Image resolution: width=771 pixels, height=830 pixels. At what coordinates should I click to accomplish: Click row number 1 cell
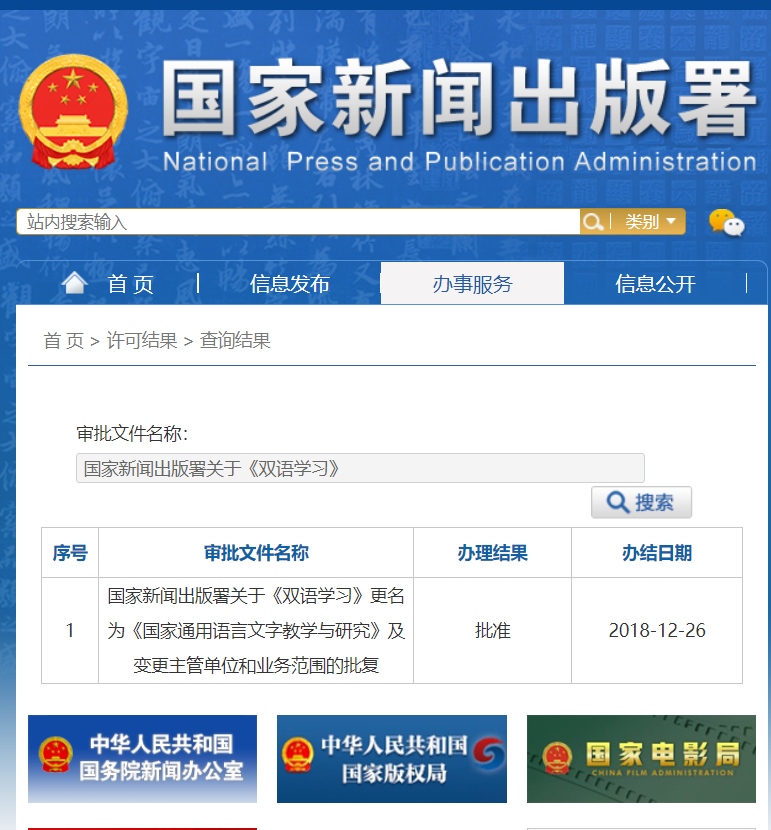click(x=70, y=630)
